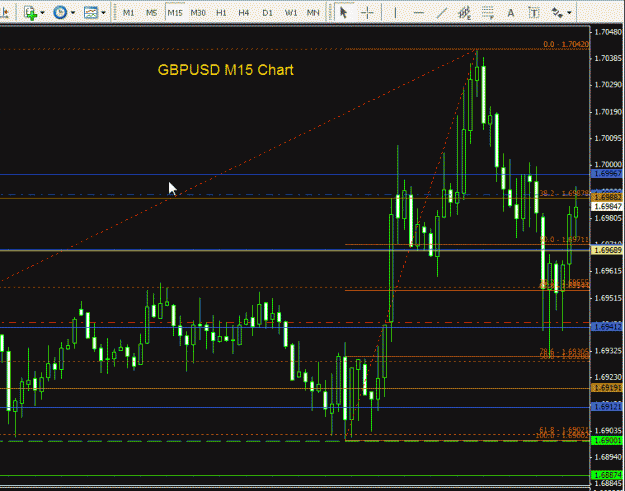Click the 1.69230 price scale value
The width and height of the screenshot is (625, 491).
coord(608,377)
